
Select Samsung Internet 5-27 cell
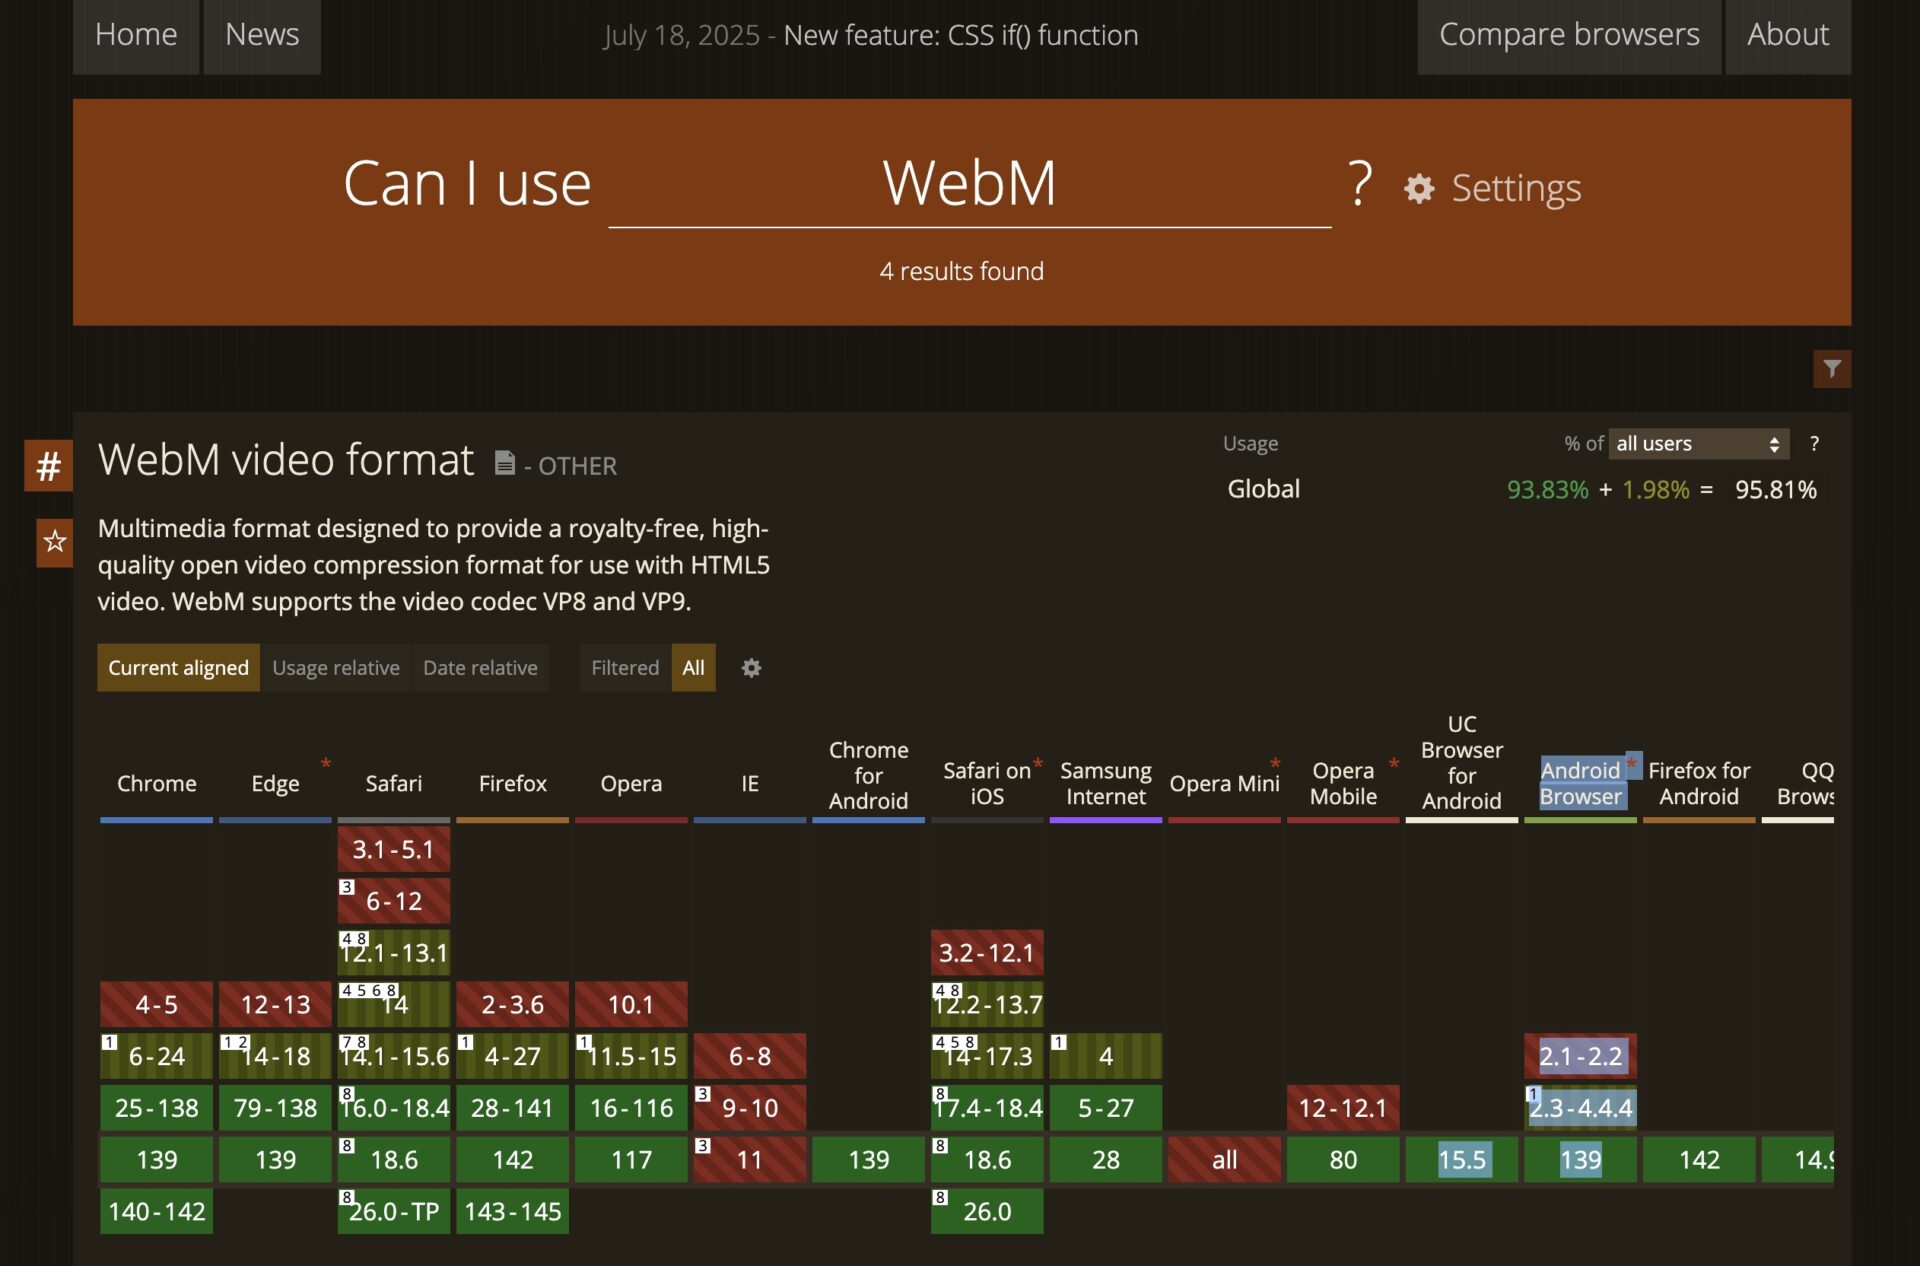[x=1106, y=1109]
